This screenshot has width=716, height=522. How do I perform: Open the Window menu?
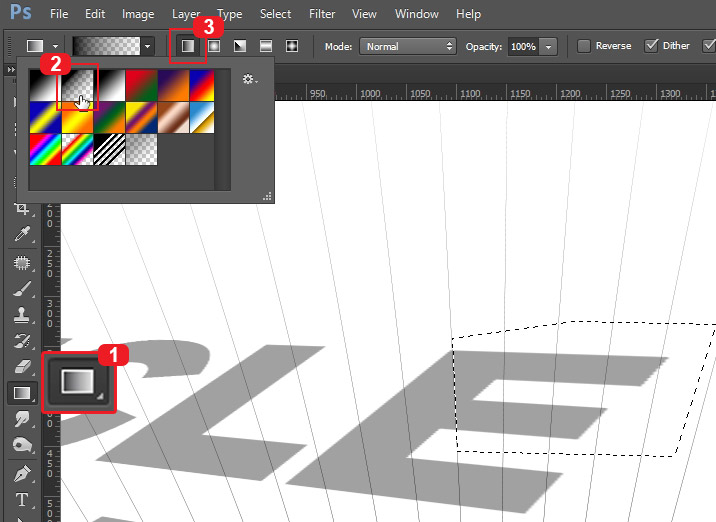tap(416, 14)
